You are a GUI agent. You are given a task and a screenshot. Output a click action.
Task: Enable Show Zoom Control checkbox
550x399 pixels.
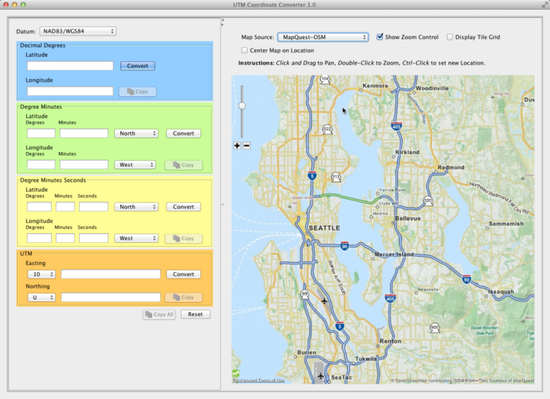[380, 37]
